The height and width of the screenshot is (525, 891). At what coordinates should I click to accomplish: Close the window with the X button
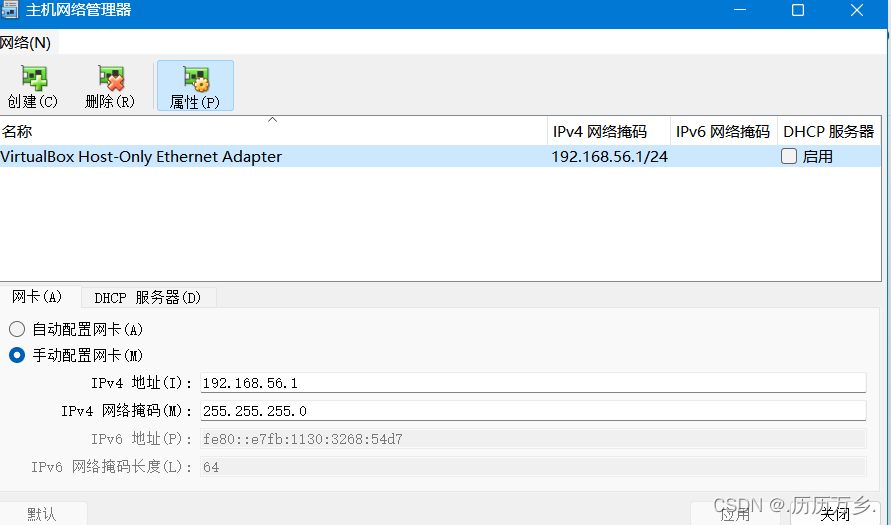pyautogui.click(x=857, y=10)
